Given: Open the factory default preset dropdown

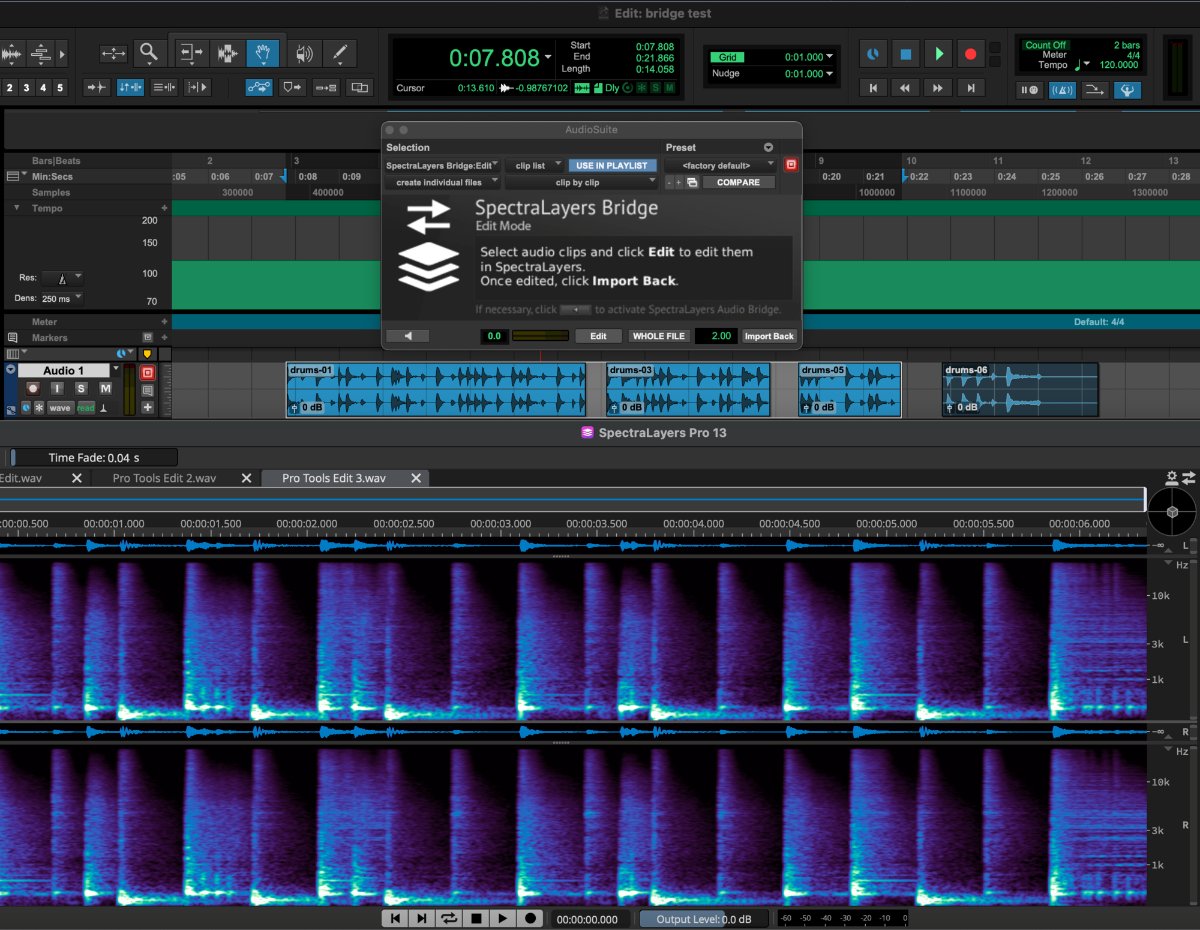Looking at the screenshot, I should pyautogui.click(x=721, y=165).
